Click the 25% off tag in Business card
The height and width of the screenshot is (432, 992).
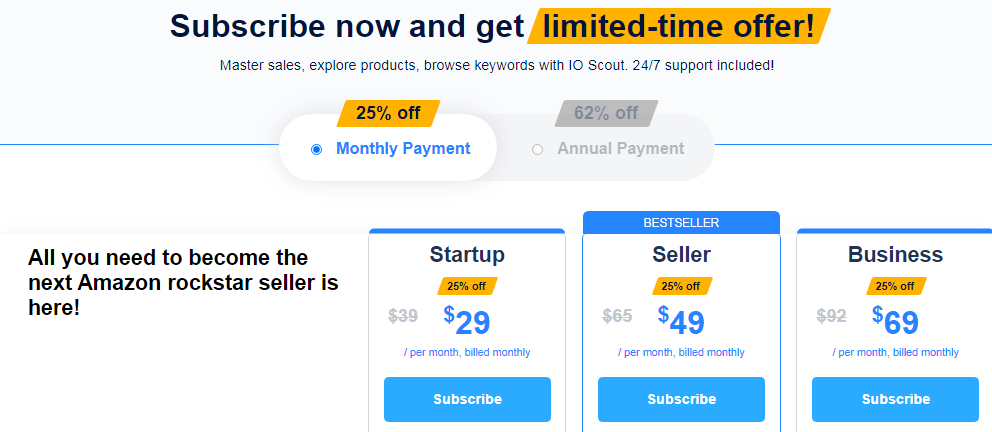895,286
